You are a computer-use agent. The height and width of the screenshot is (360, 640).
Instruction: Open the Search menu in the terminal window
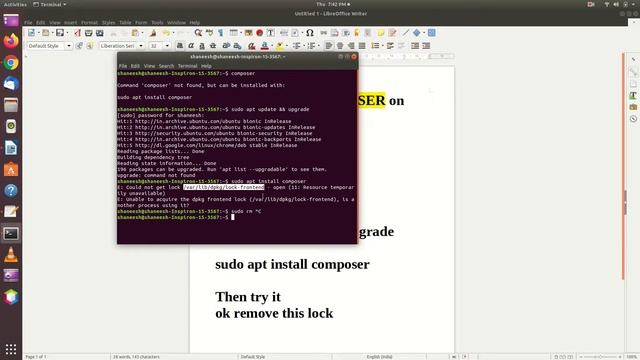pos(166,66)
